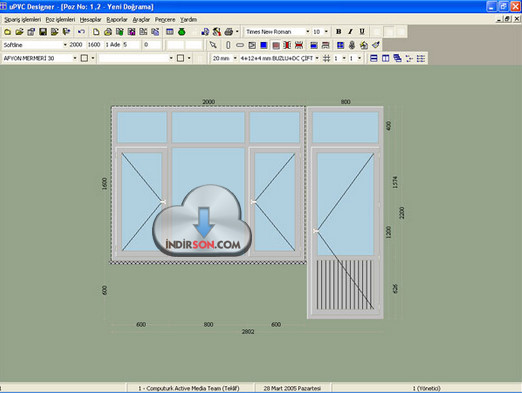Open the Softline profile series dropdown
The height and width of the screenshot is (393, 522).
[65, 45]
